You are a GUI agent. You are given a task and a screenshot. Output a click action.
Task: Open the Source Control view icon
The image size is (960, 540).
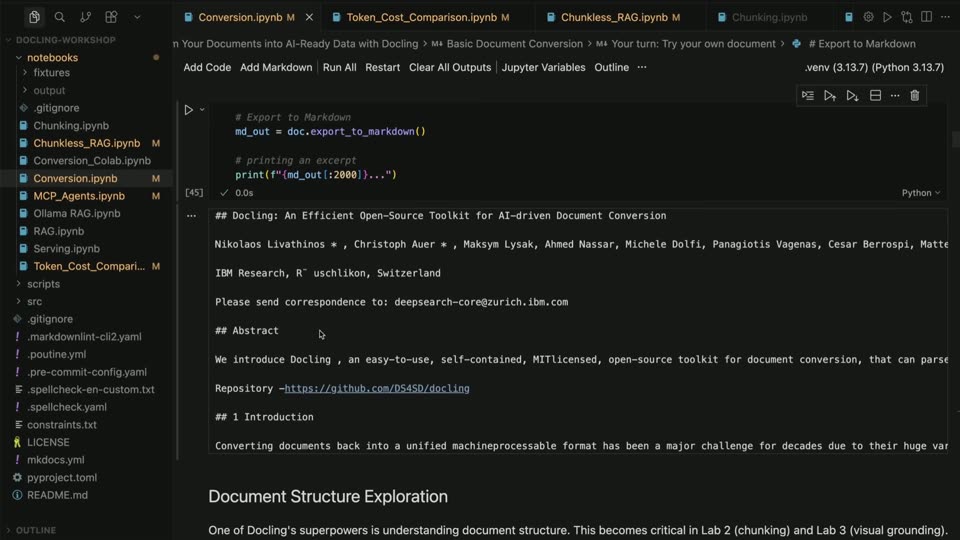(85, 17)
